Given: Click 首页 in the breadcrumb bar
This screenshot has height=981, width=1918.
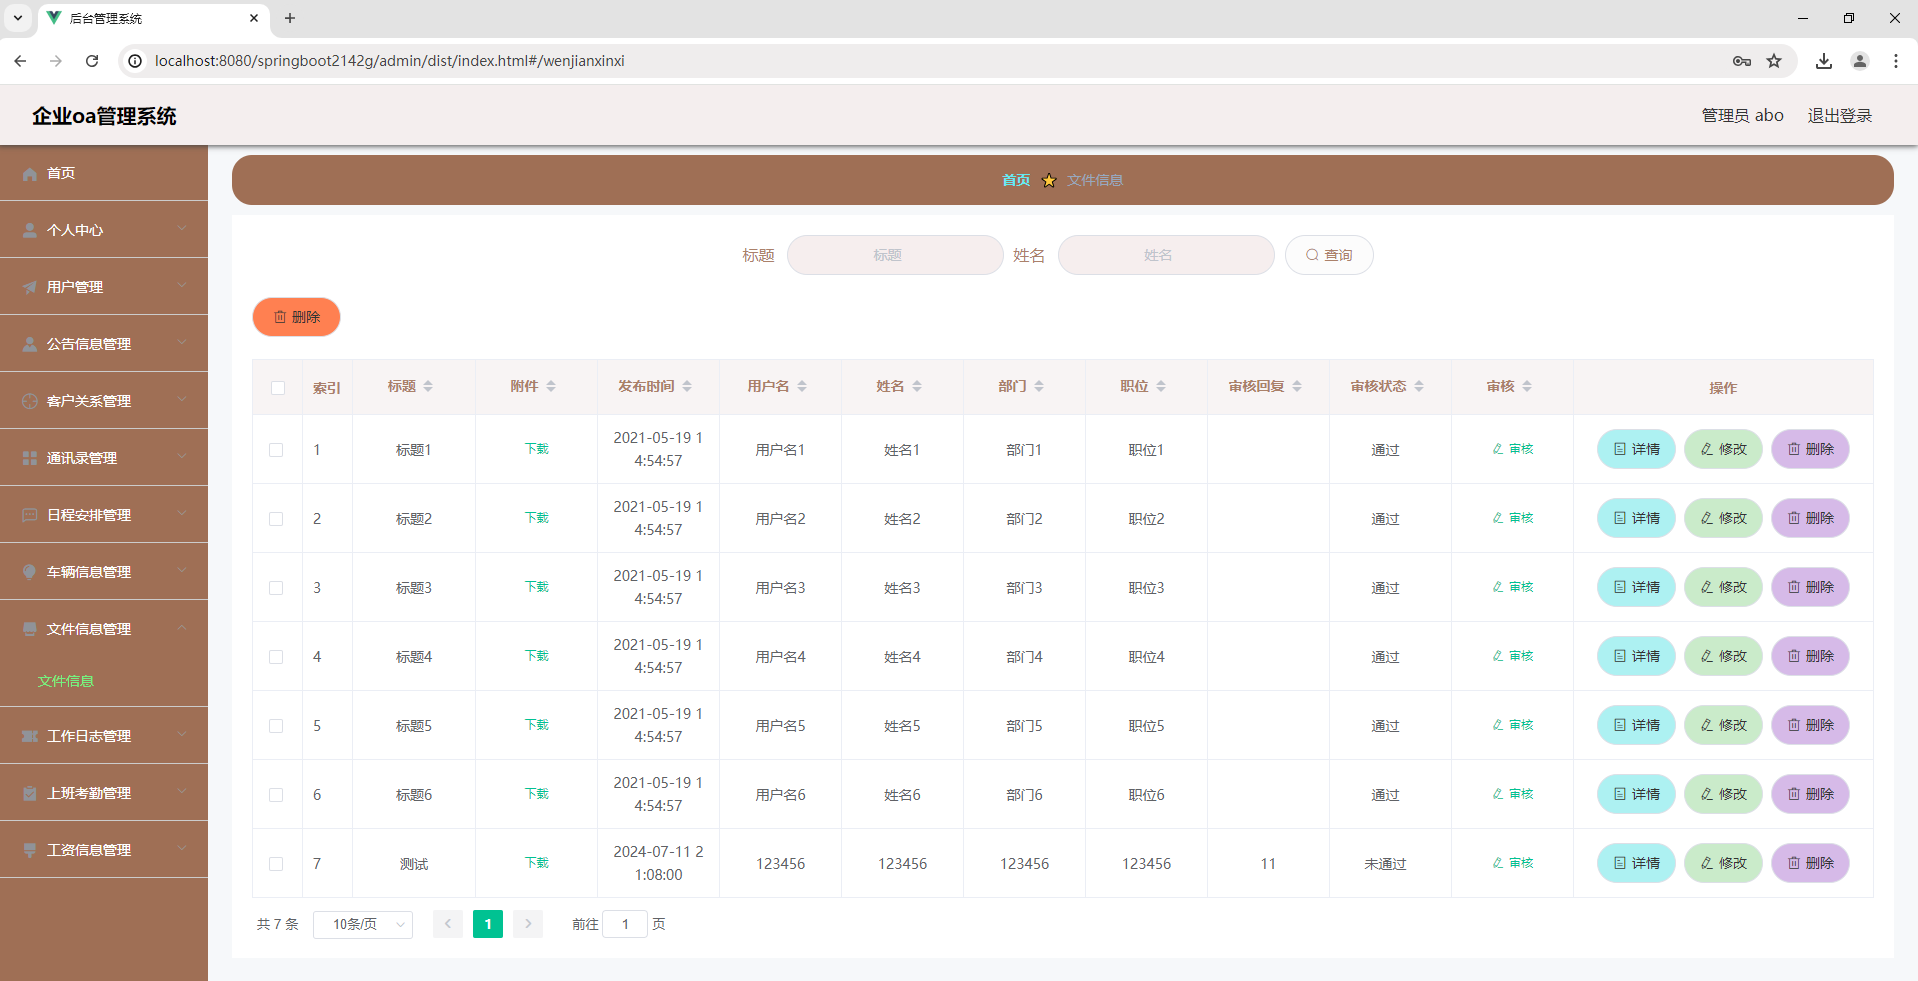Looking at the screenshot, I should coord(1014,180).
